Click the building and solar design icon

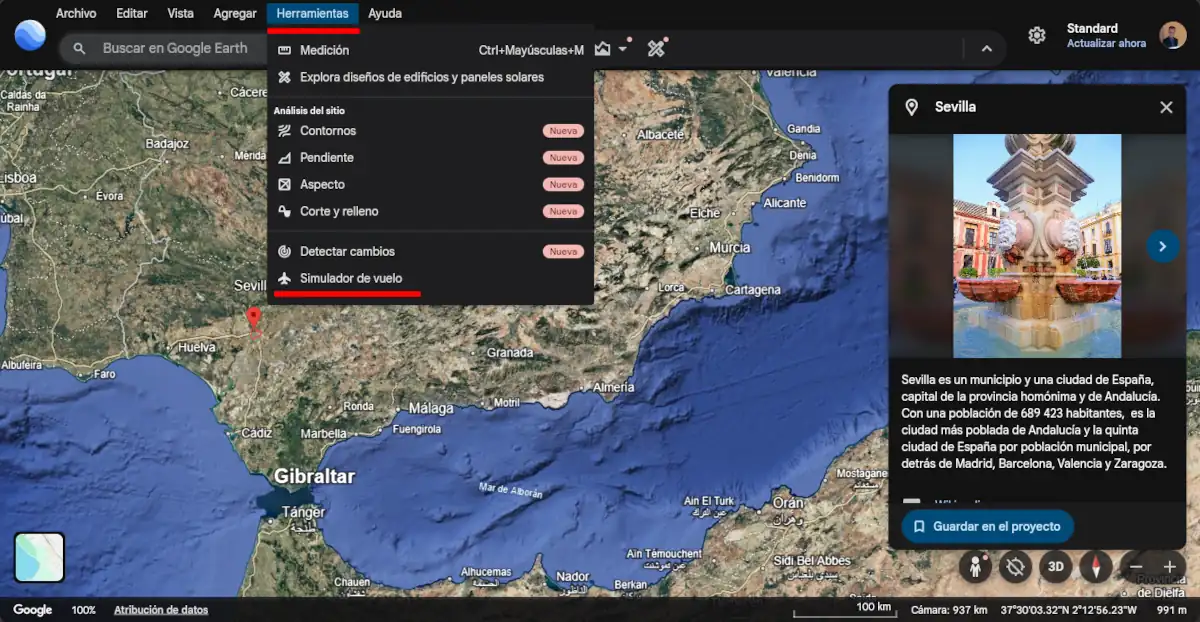[284, 77]
